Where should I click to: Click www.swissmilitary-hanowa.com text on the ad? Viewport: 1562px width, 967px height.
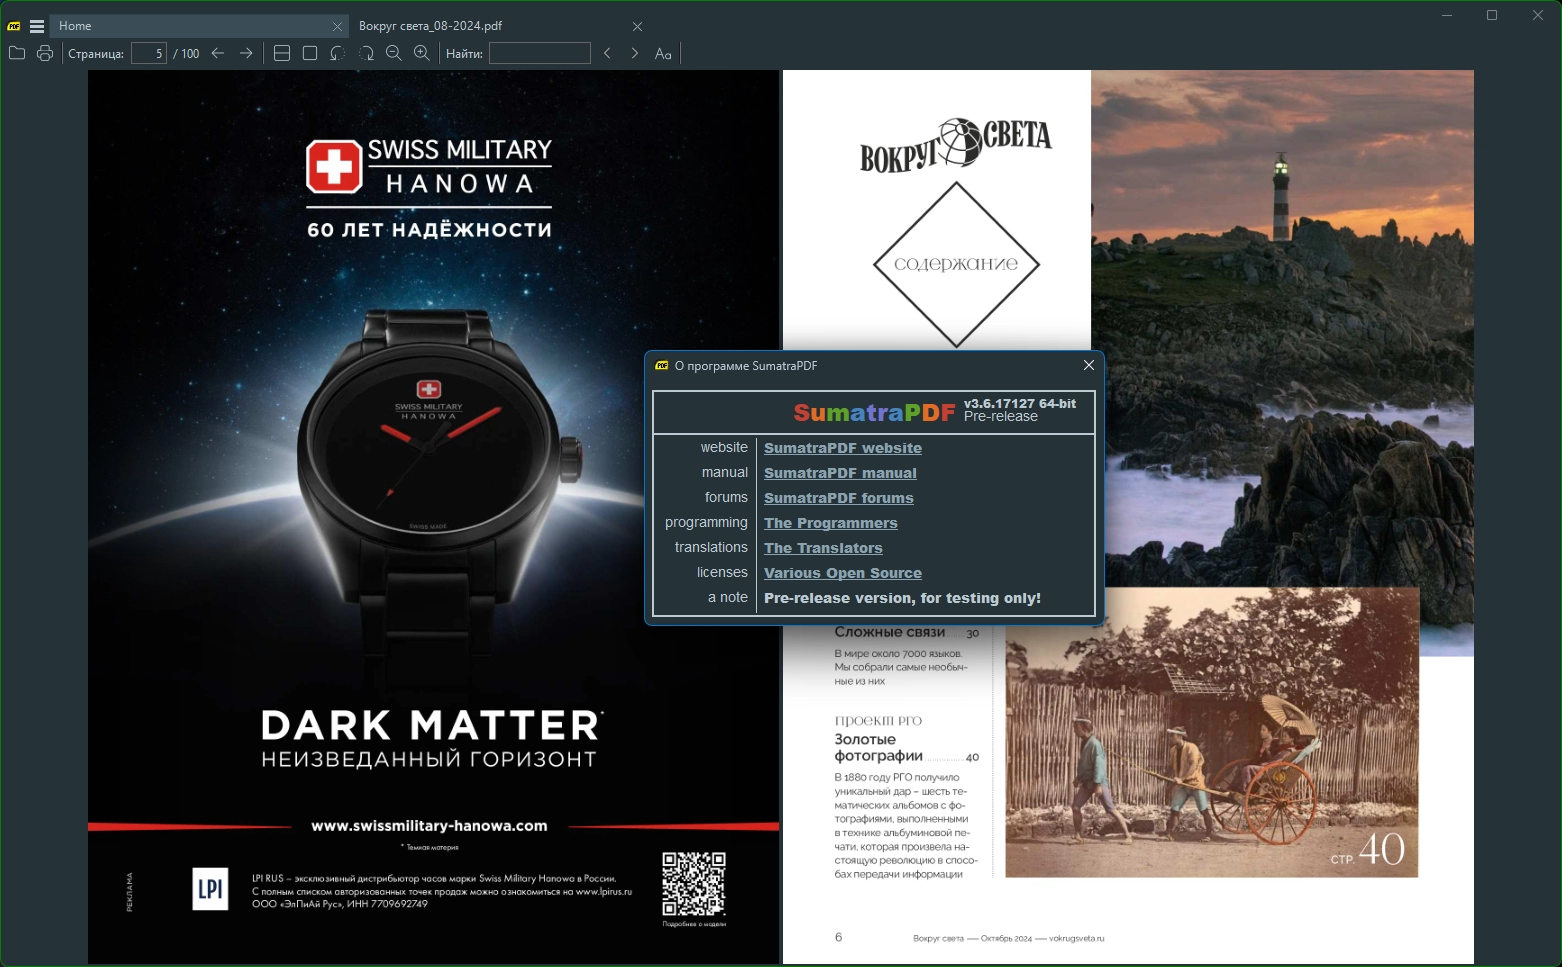(x=429, y=826)
